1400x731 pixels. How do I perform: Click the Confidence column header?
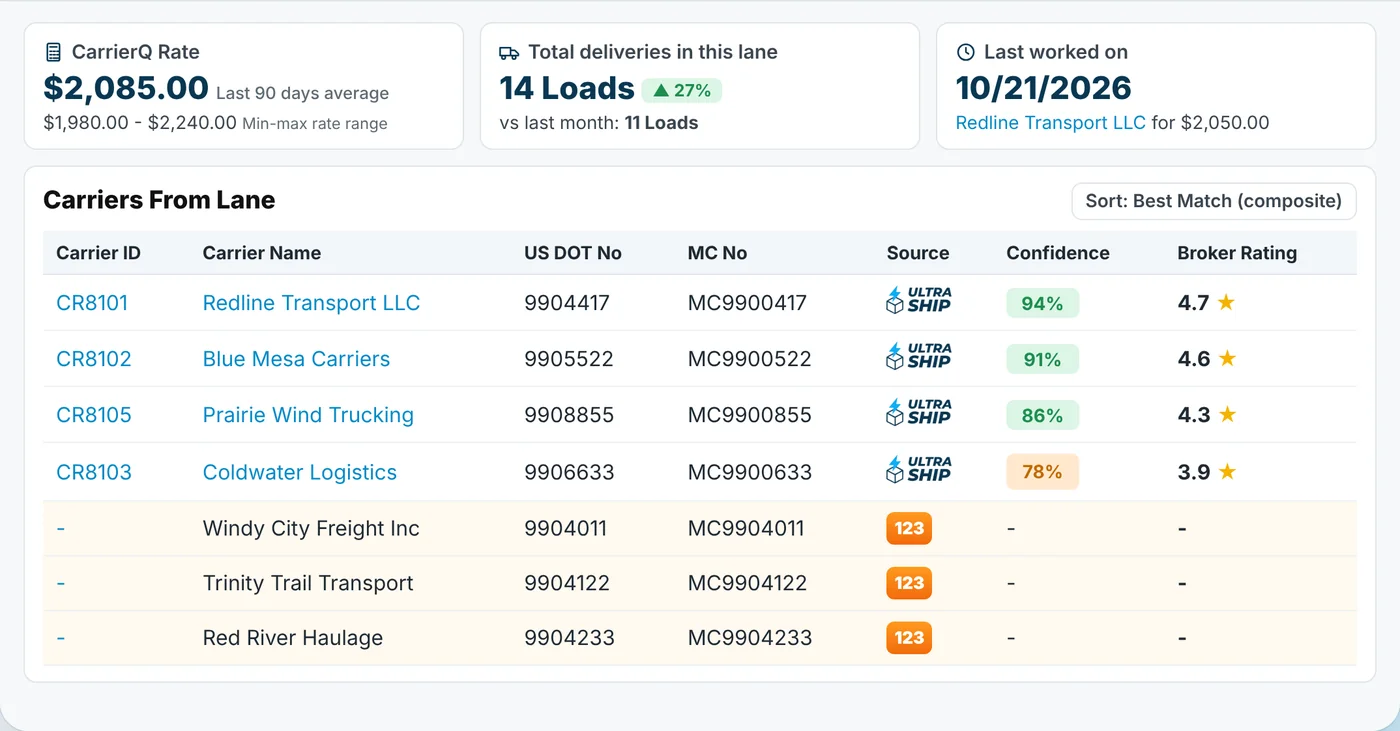click(x=1058, y=253)
